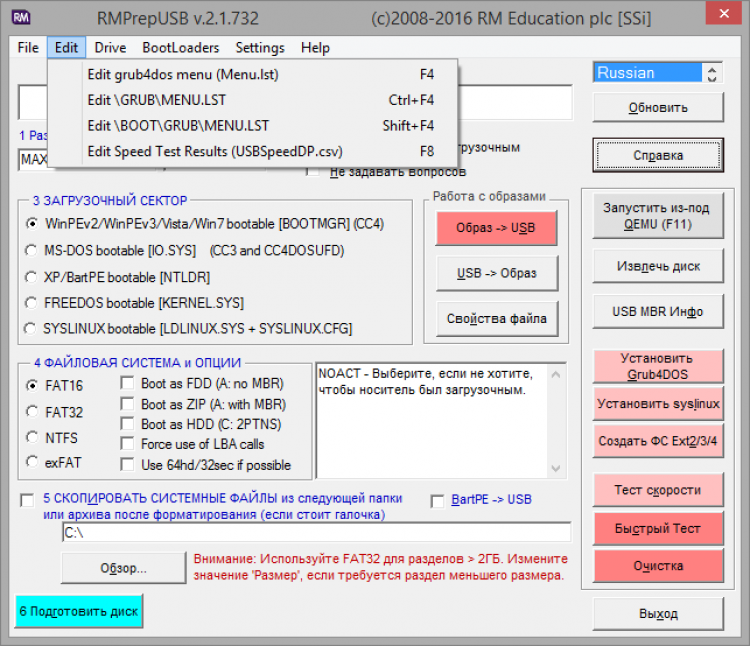The image size is (750, 646).
Task: Toggle the Не задавать вопросов checkbox
Action: tap(313, 172)
